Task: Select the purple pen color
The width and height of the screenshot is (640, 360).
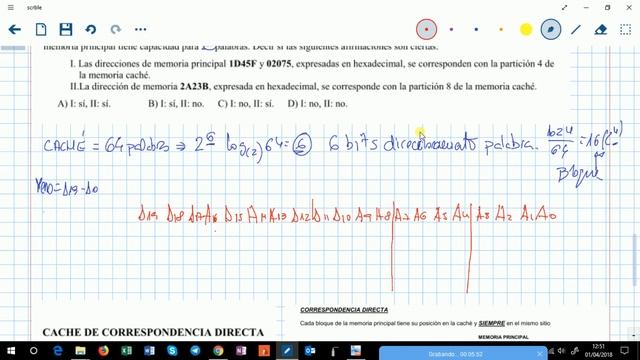Action: [451, 29]
